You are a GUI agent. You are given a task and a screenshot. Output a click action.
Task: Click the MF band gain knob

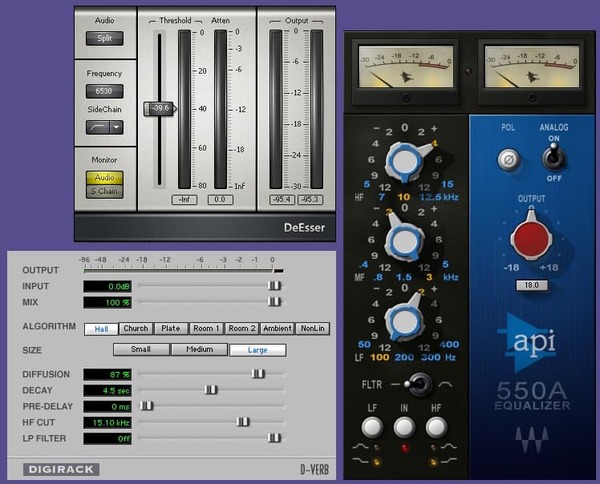[405, 241]
